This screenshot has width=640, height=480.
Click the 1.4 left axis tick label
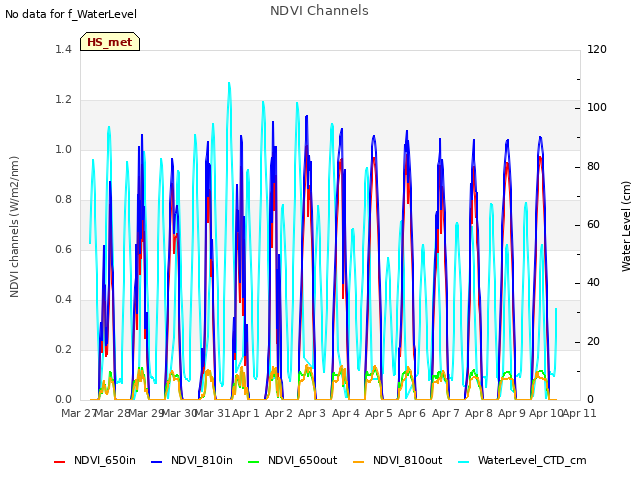(63, 49)
